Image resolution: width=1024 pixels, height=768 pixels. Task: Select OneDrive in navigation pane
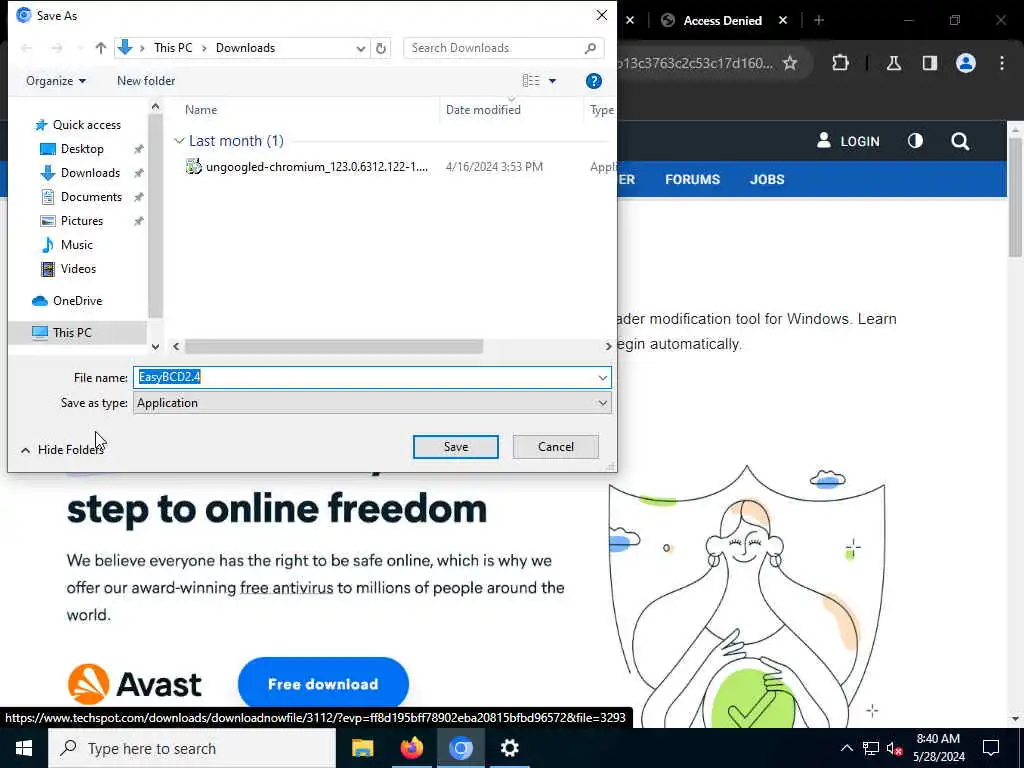[x=77, y=301]
